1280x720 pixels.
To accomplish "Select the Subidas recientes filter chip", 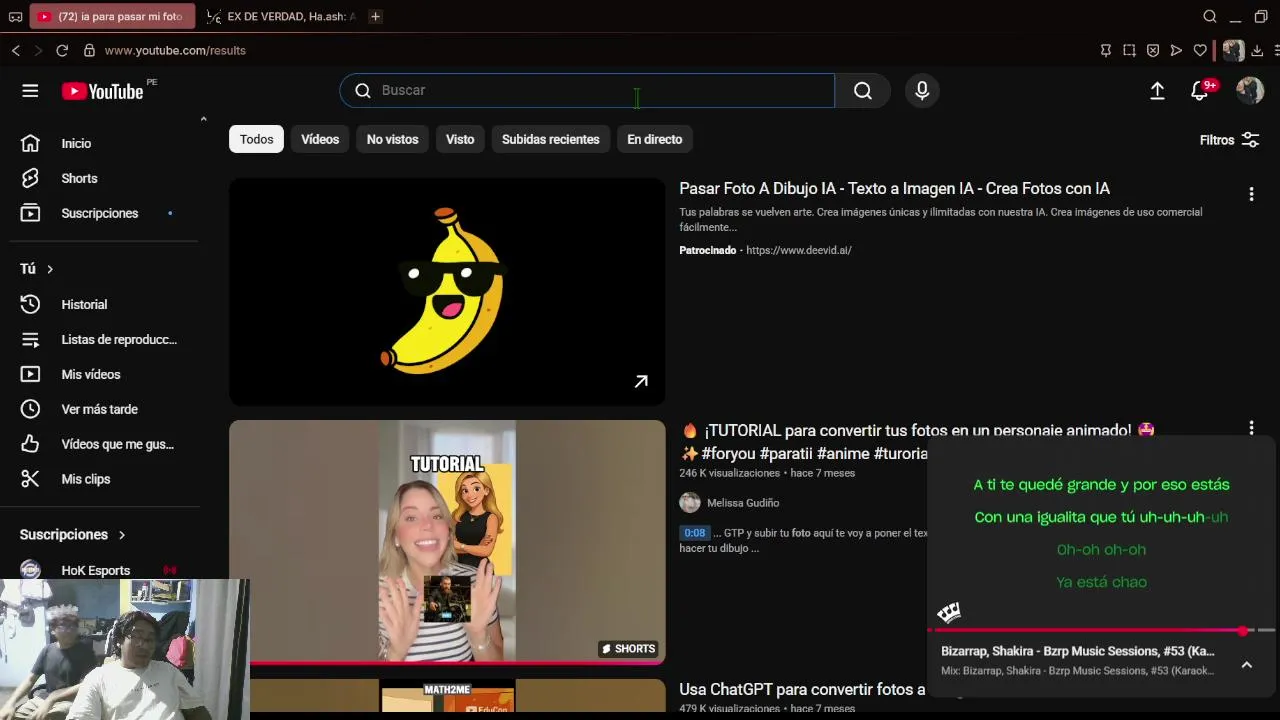I will [x=551, y=139].
